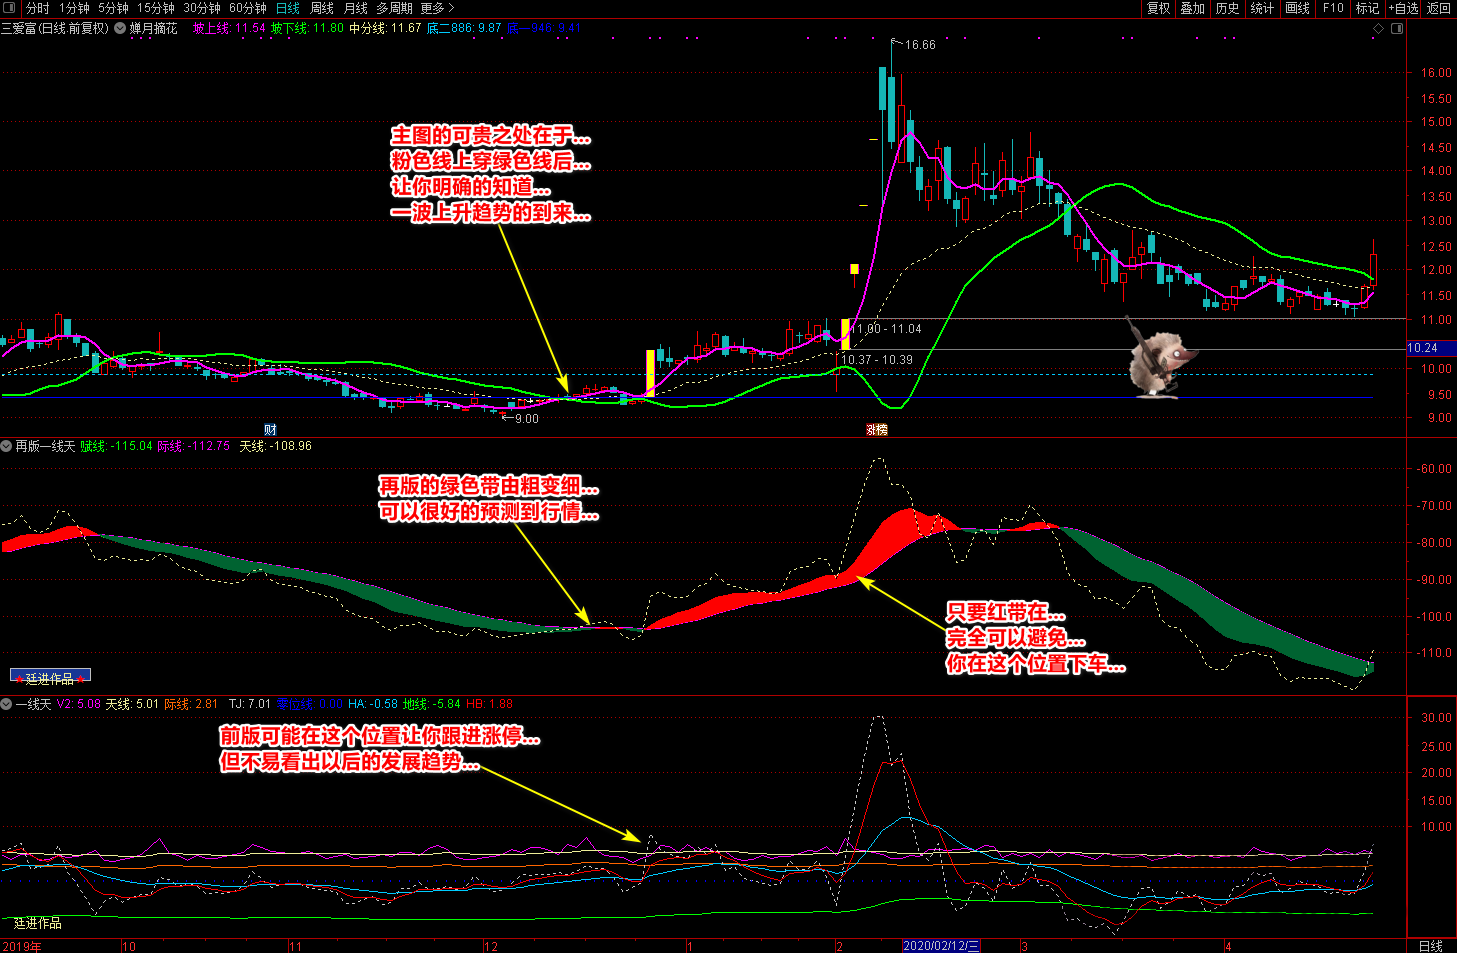Toggle 叠加 overlay mode
The height and width of the screenshot is (953, 1457).
coord(1192,8)
